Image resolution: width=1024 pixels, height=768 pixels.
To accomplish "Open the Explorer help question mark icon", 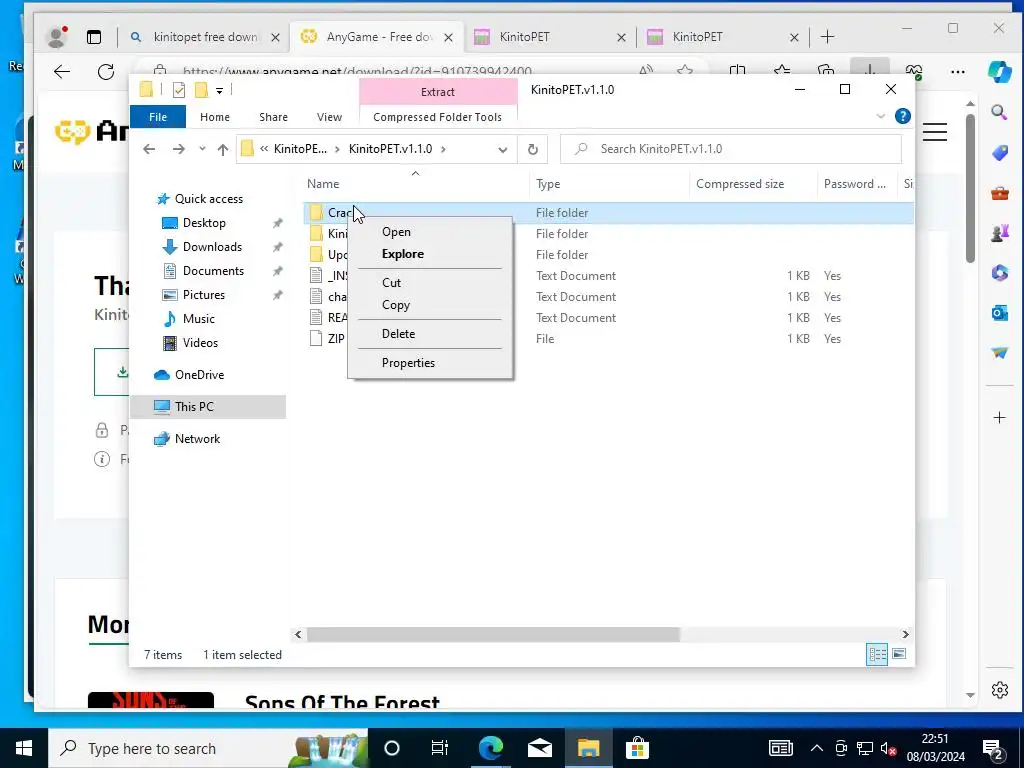I will [903, 116].
